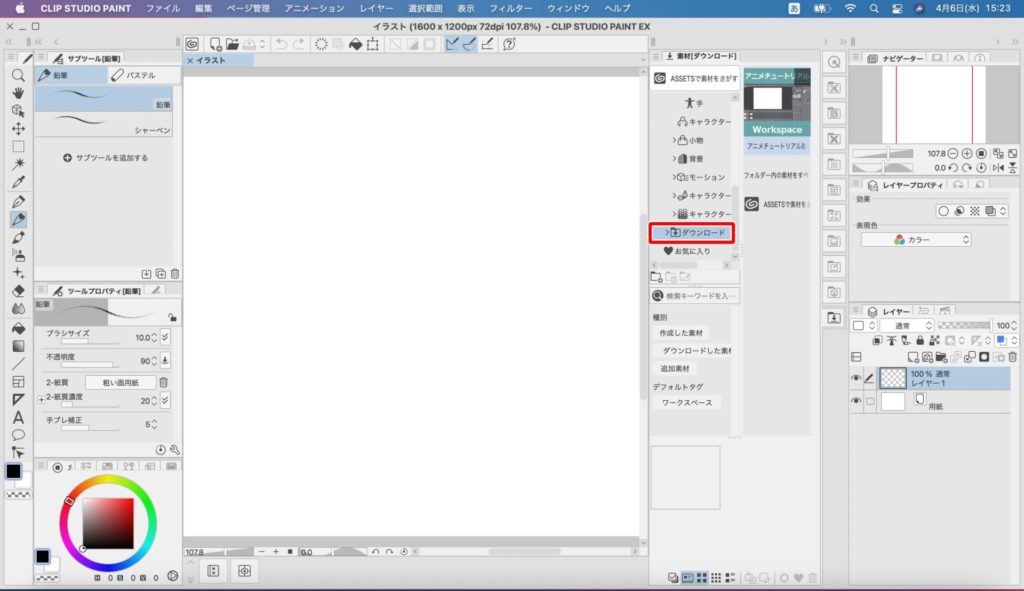Toggle visibility of the 用紙 paper layer
Image resolution: width=1024 pixels, height=591 pixels.
click(x=856, y=401)
